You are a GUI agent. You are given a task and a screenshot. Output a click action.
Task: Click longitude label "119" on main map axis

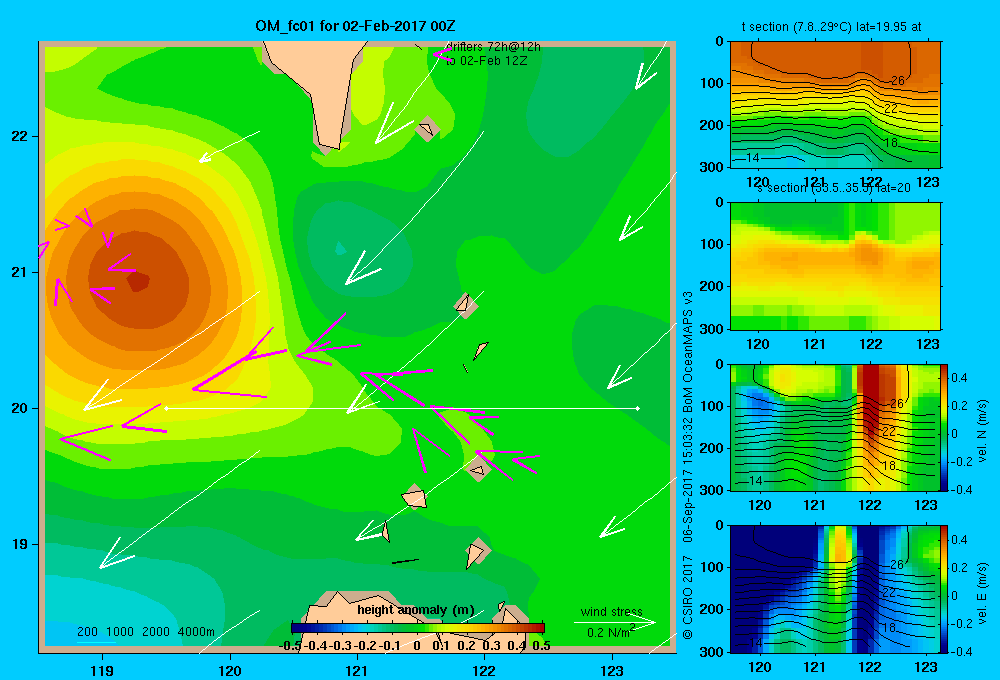[x=102, y=670]
